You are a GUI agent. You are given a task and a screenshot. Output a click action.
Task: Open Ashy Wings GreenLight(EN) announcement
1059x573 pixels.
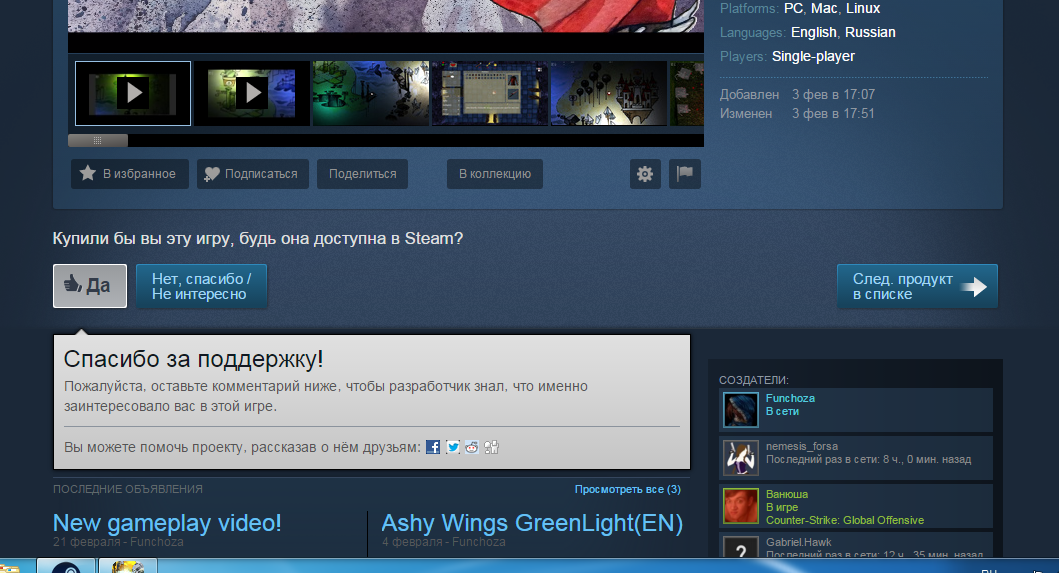tap(532, 523)
